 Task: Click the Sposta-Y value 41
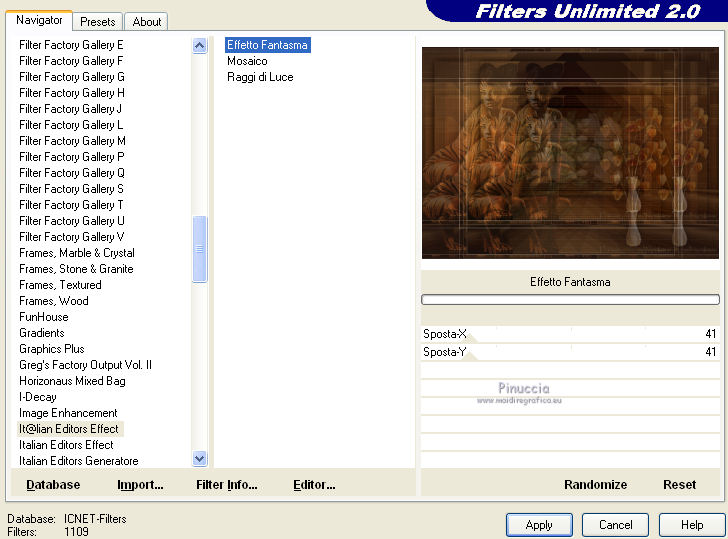tap(710, 352)
